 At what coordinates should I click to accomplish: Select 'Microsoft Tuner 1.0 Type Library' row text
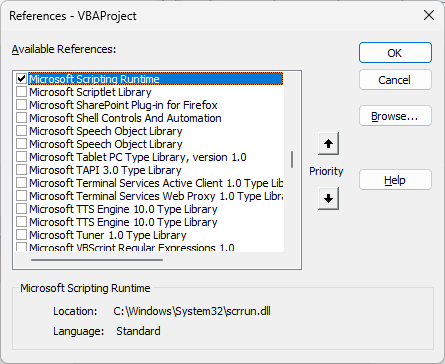pyautogui.click(x=108, y=235)
